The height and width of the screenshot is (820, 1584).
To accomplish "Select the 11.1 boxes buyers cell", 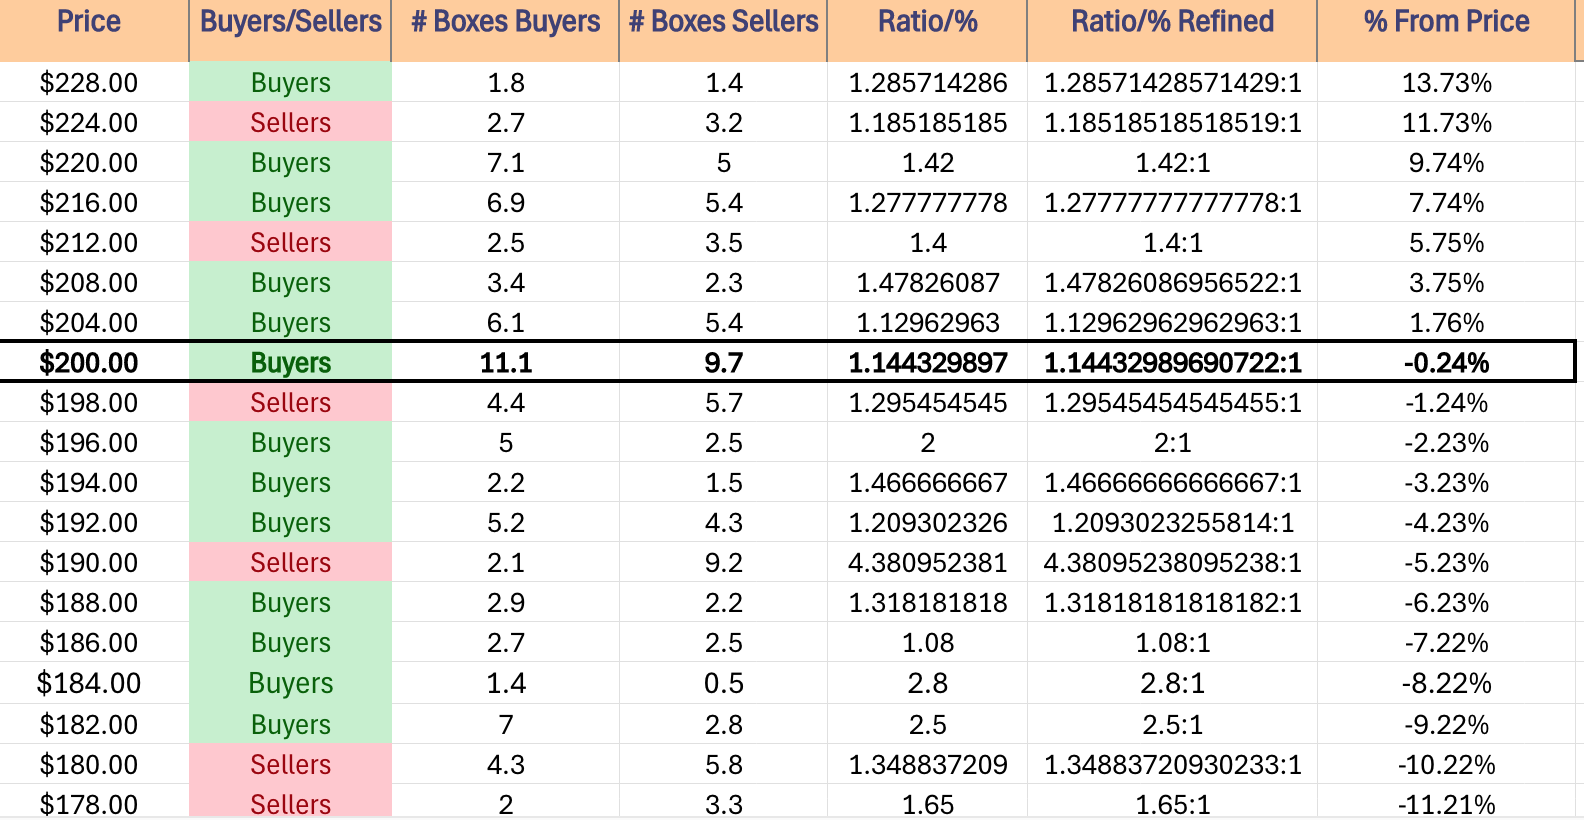I will pos(505,362).
